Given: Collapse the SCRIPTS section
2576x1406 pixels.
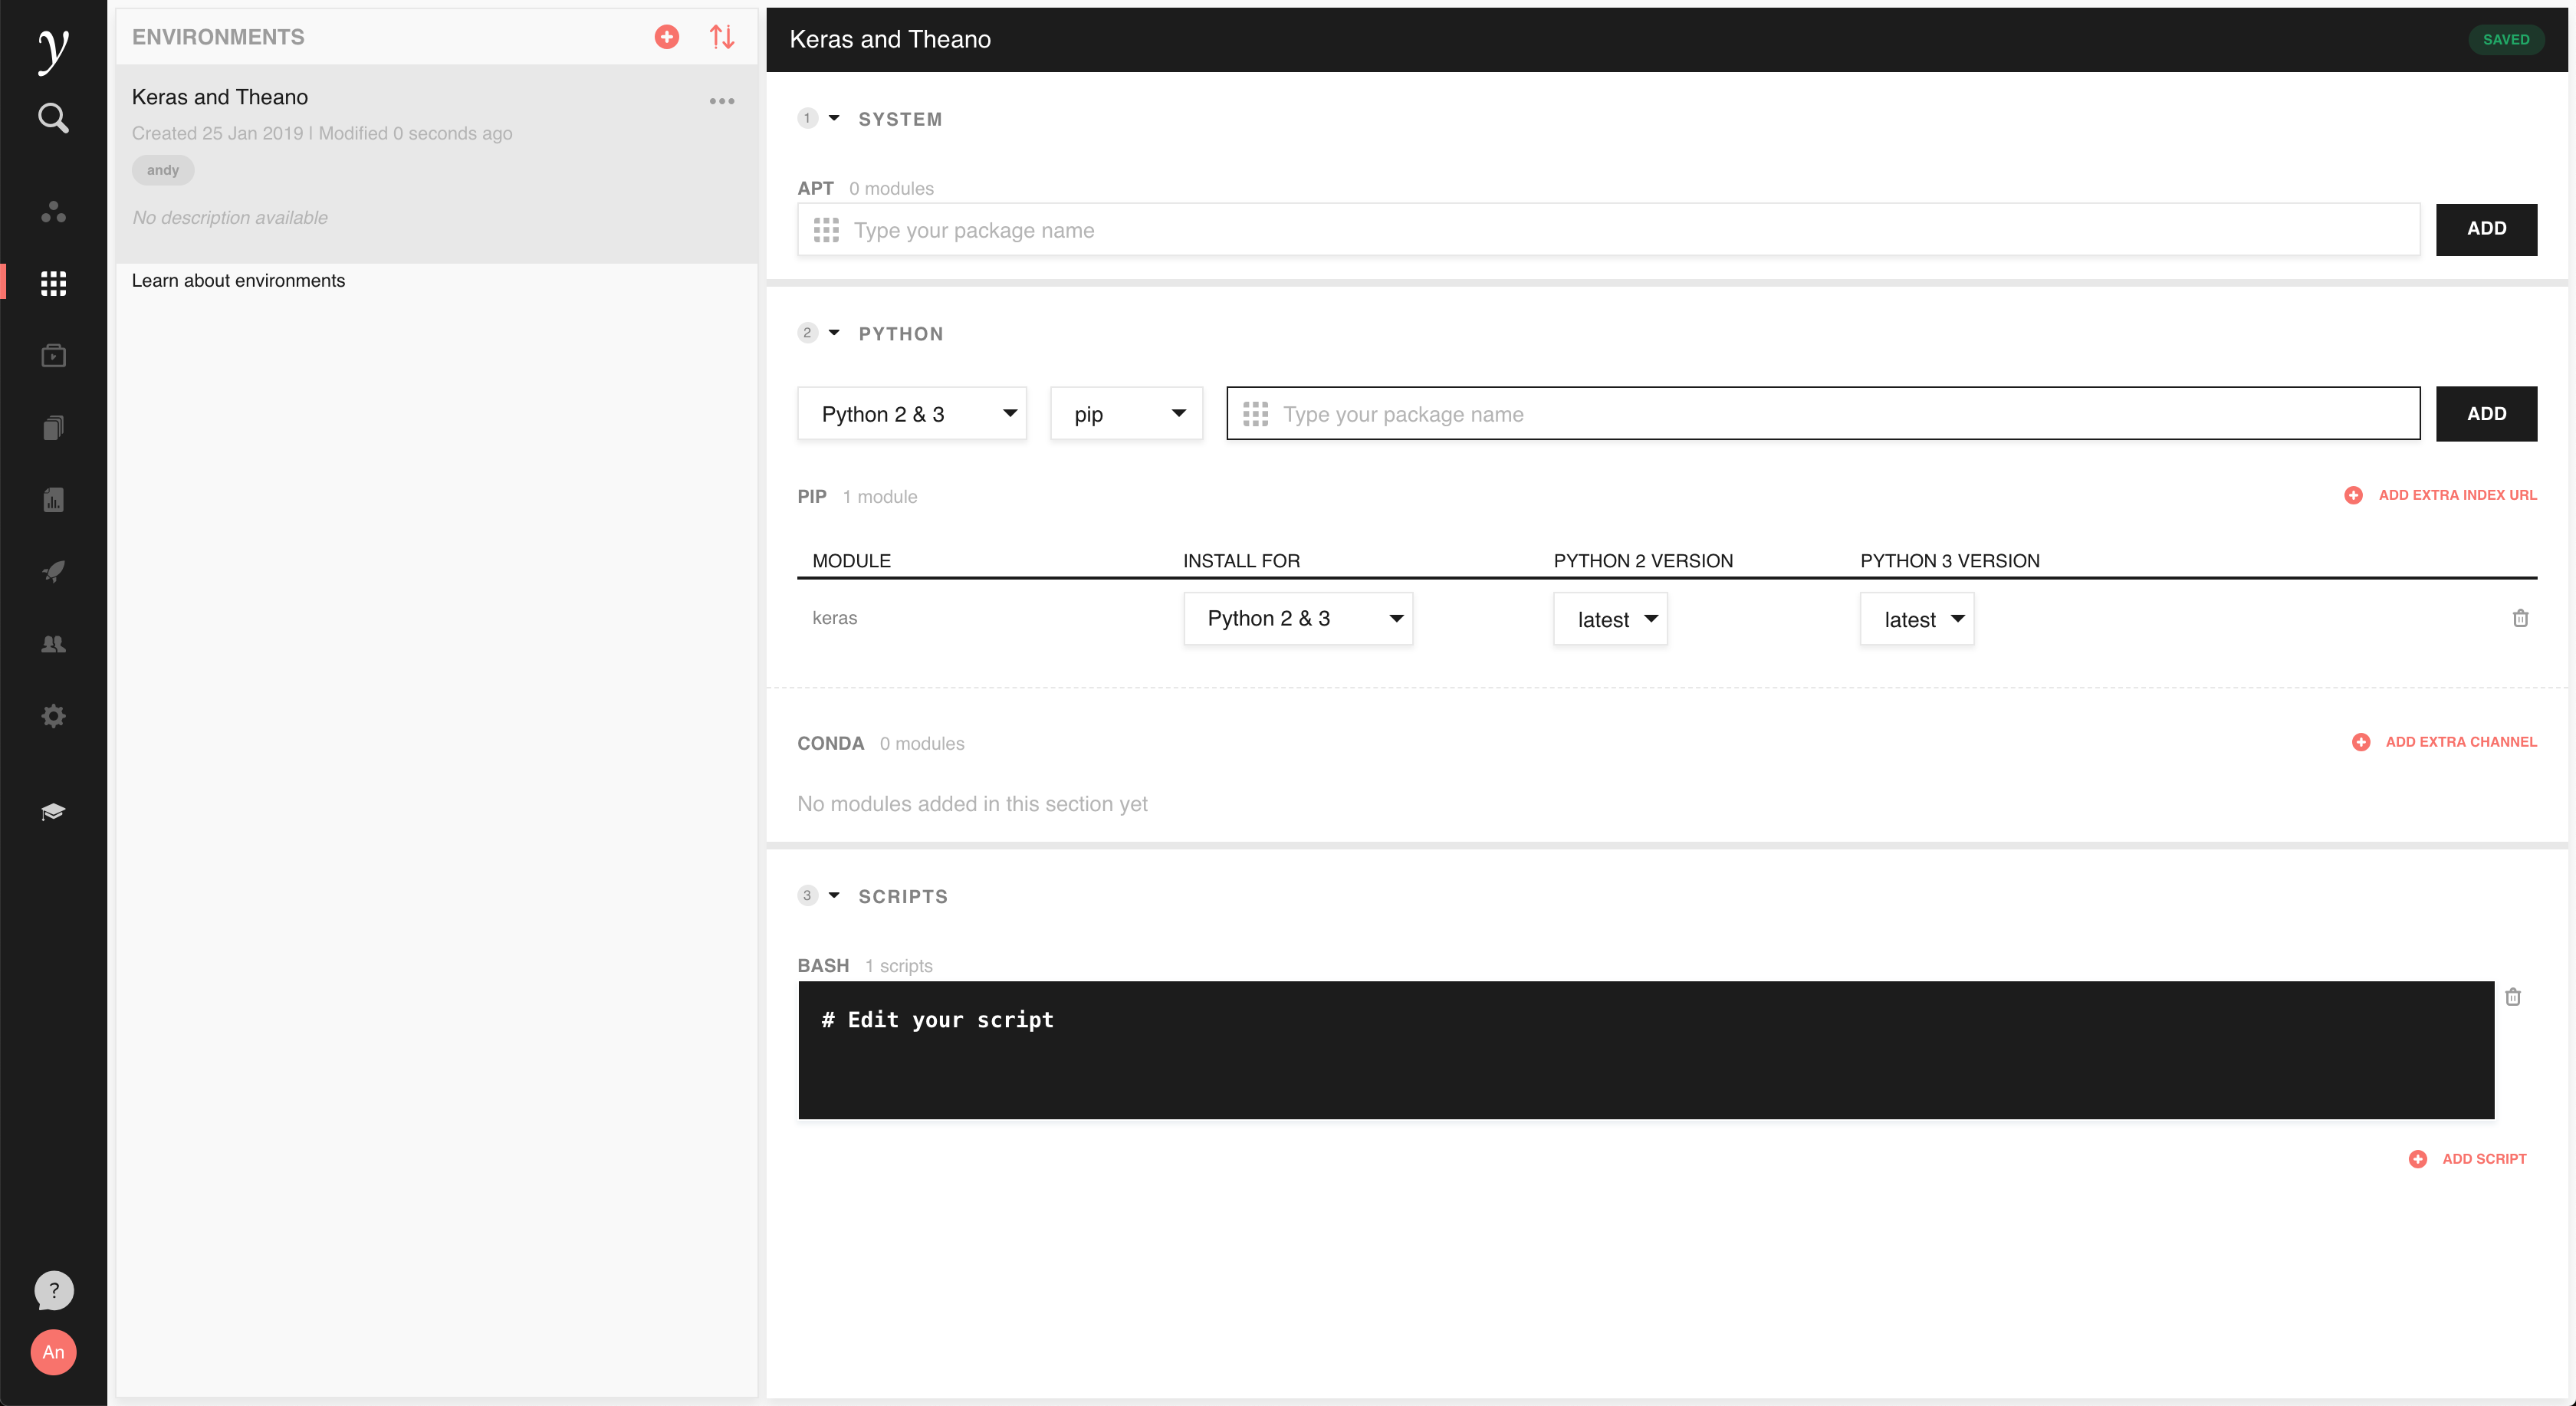Looking at the screenshot, I should (x=834, y=895).
